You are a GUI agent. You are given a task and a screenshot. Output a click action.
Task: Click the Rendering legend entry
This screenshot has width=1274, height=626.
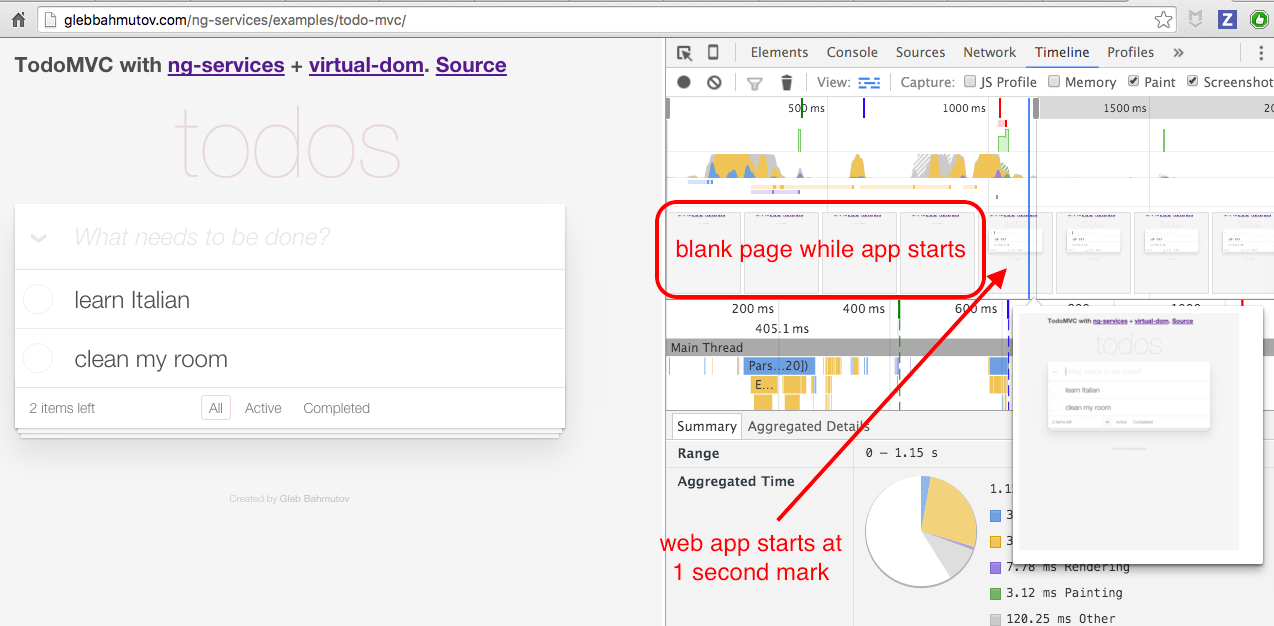click(1070, 567)
